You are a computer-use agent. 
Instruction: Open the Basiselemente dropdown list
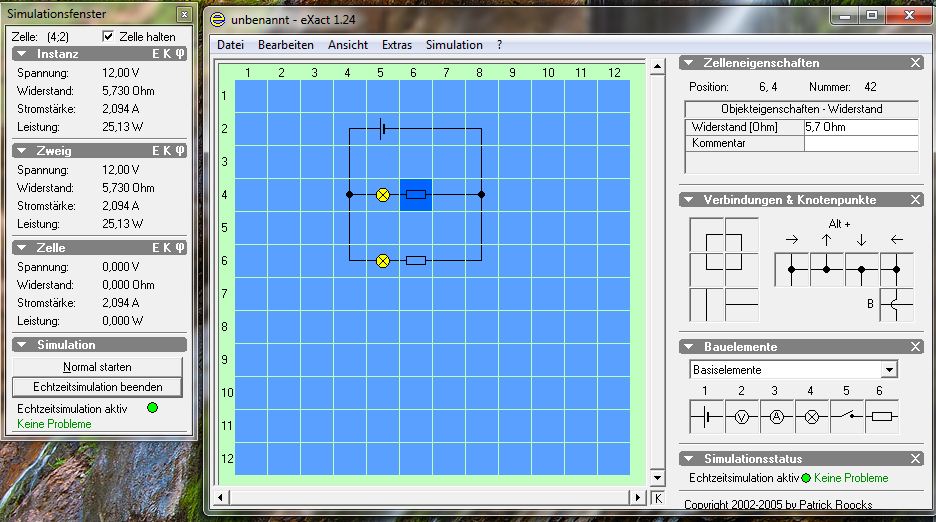pyautogui.click(x=889, y=370)
